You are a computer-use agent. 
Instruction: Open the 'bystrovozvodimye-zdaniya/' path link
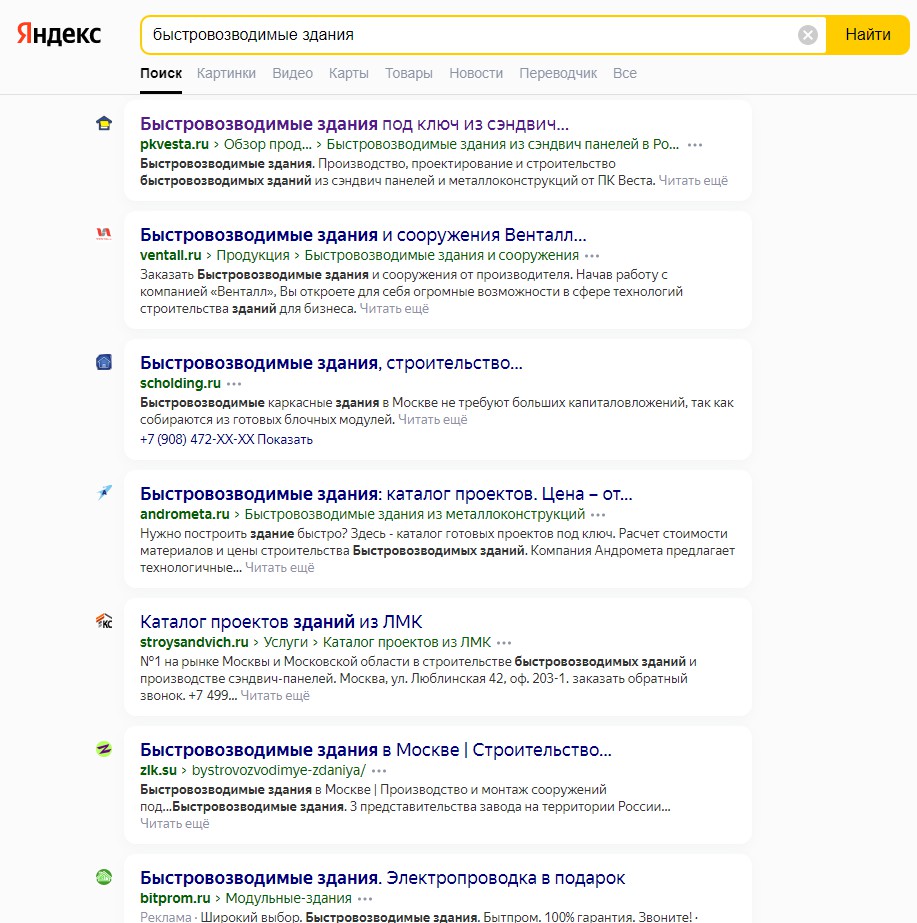tap(278, 770)
